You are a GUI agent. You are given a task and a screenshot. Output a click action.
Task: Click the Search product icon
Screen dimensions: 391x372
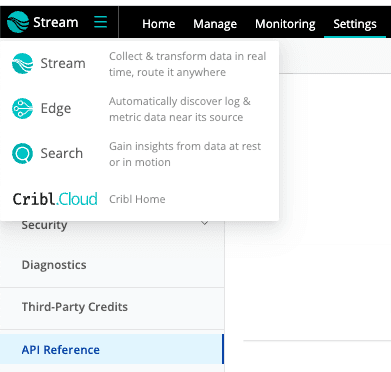tap(22, 153)
